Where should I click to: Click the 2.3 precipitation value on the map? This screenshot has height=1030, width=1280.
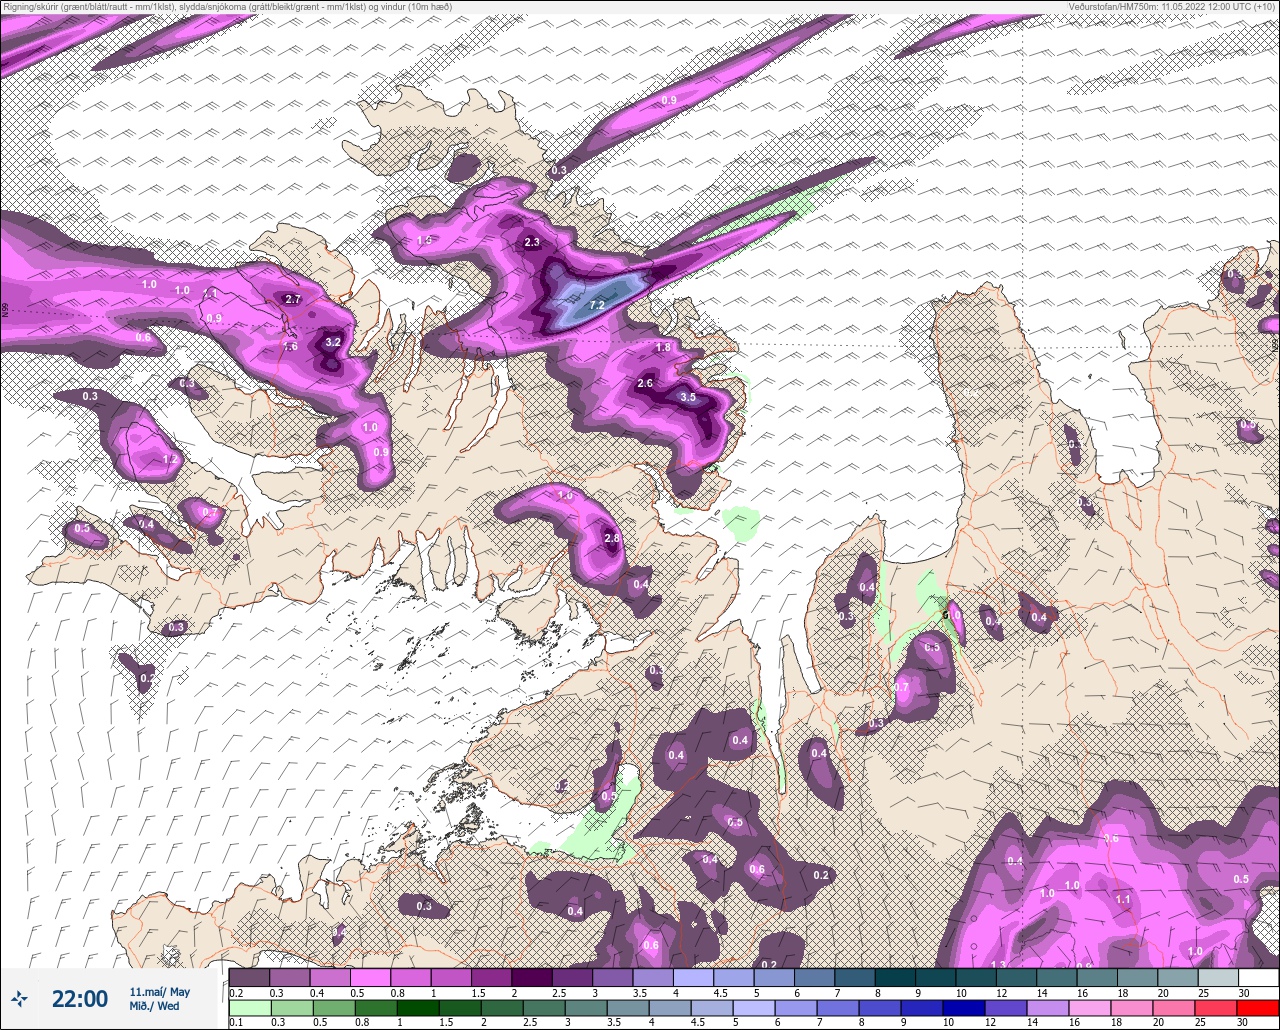pos(532,242)
